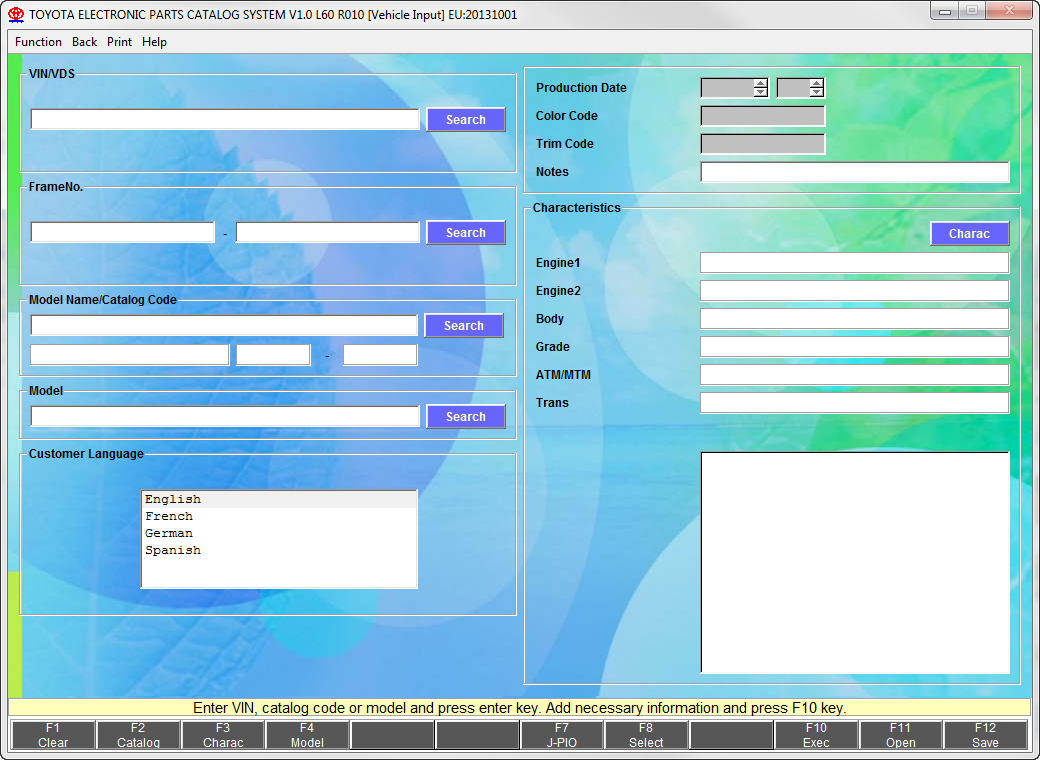Select English in Customer Language list
This screenshot has width=1040, height=760.
(x=279, y=499)
